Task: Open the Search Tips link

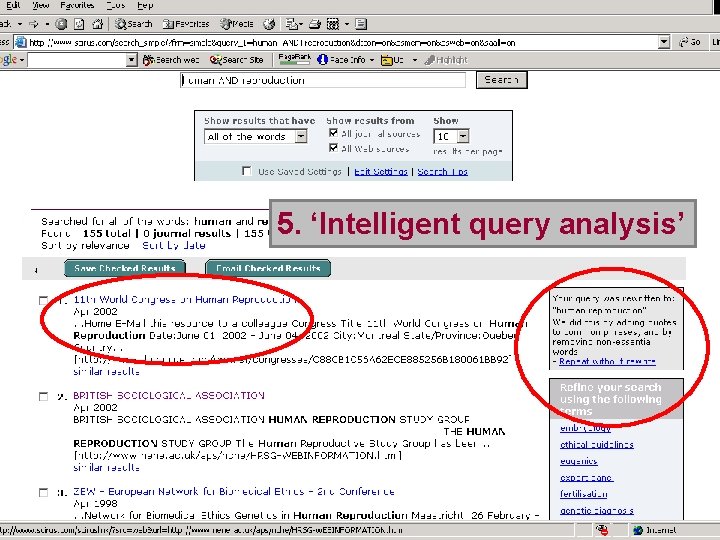Action: click(443, 171)
